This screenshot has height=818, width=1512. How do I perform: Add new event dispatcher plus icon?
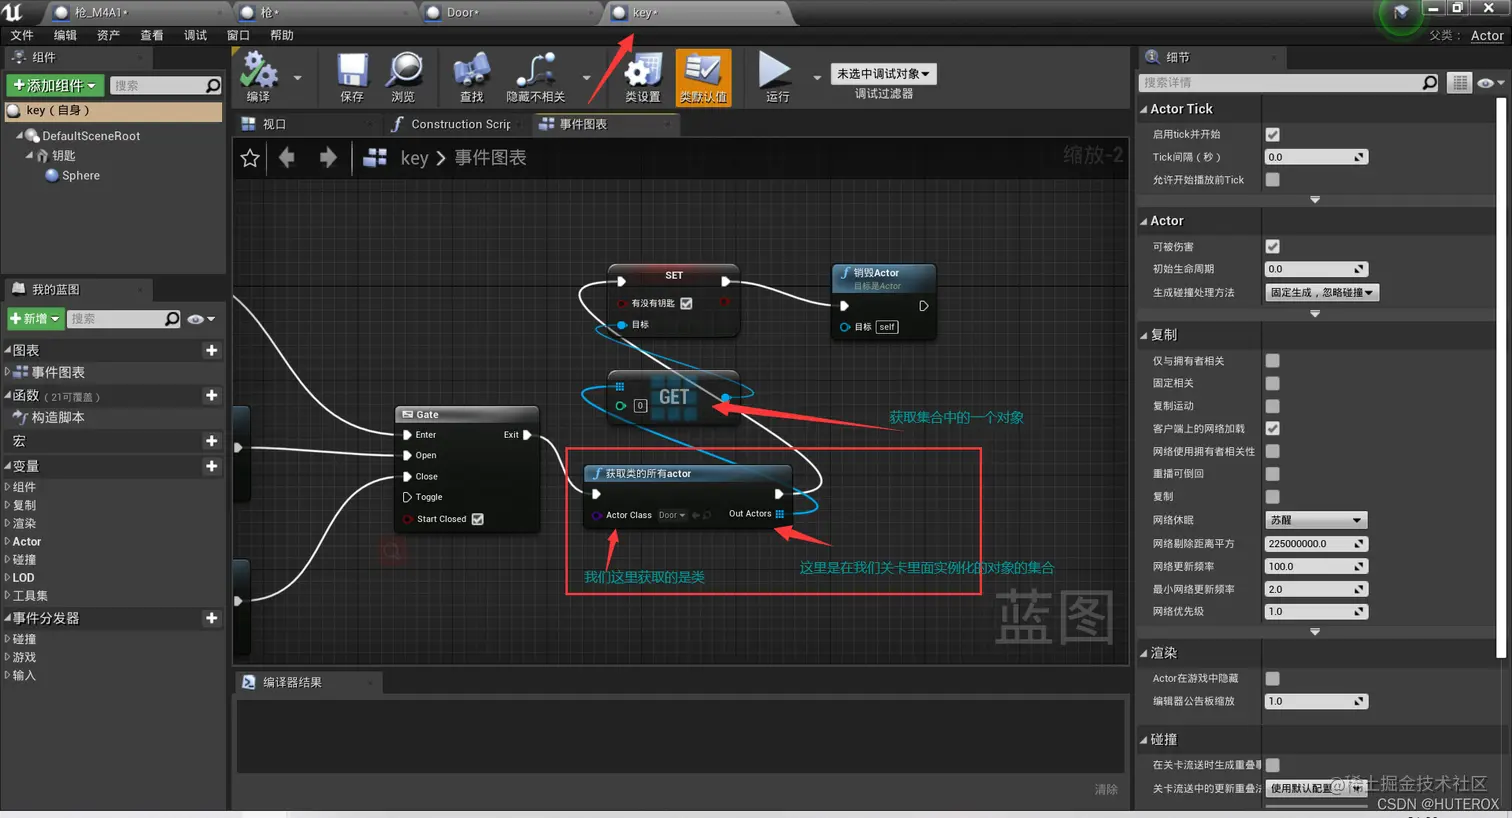[x=211, y=618]
